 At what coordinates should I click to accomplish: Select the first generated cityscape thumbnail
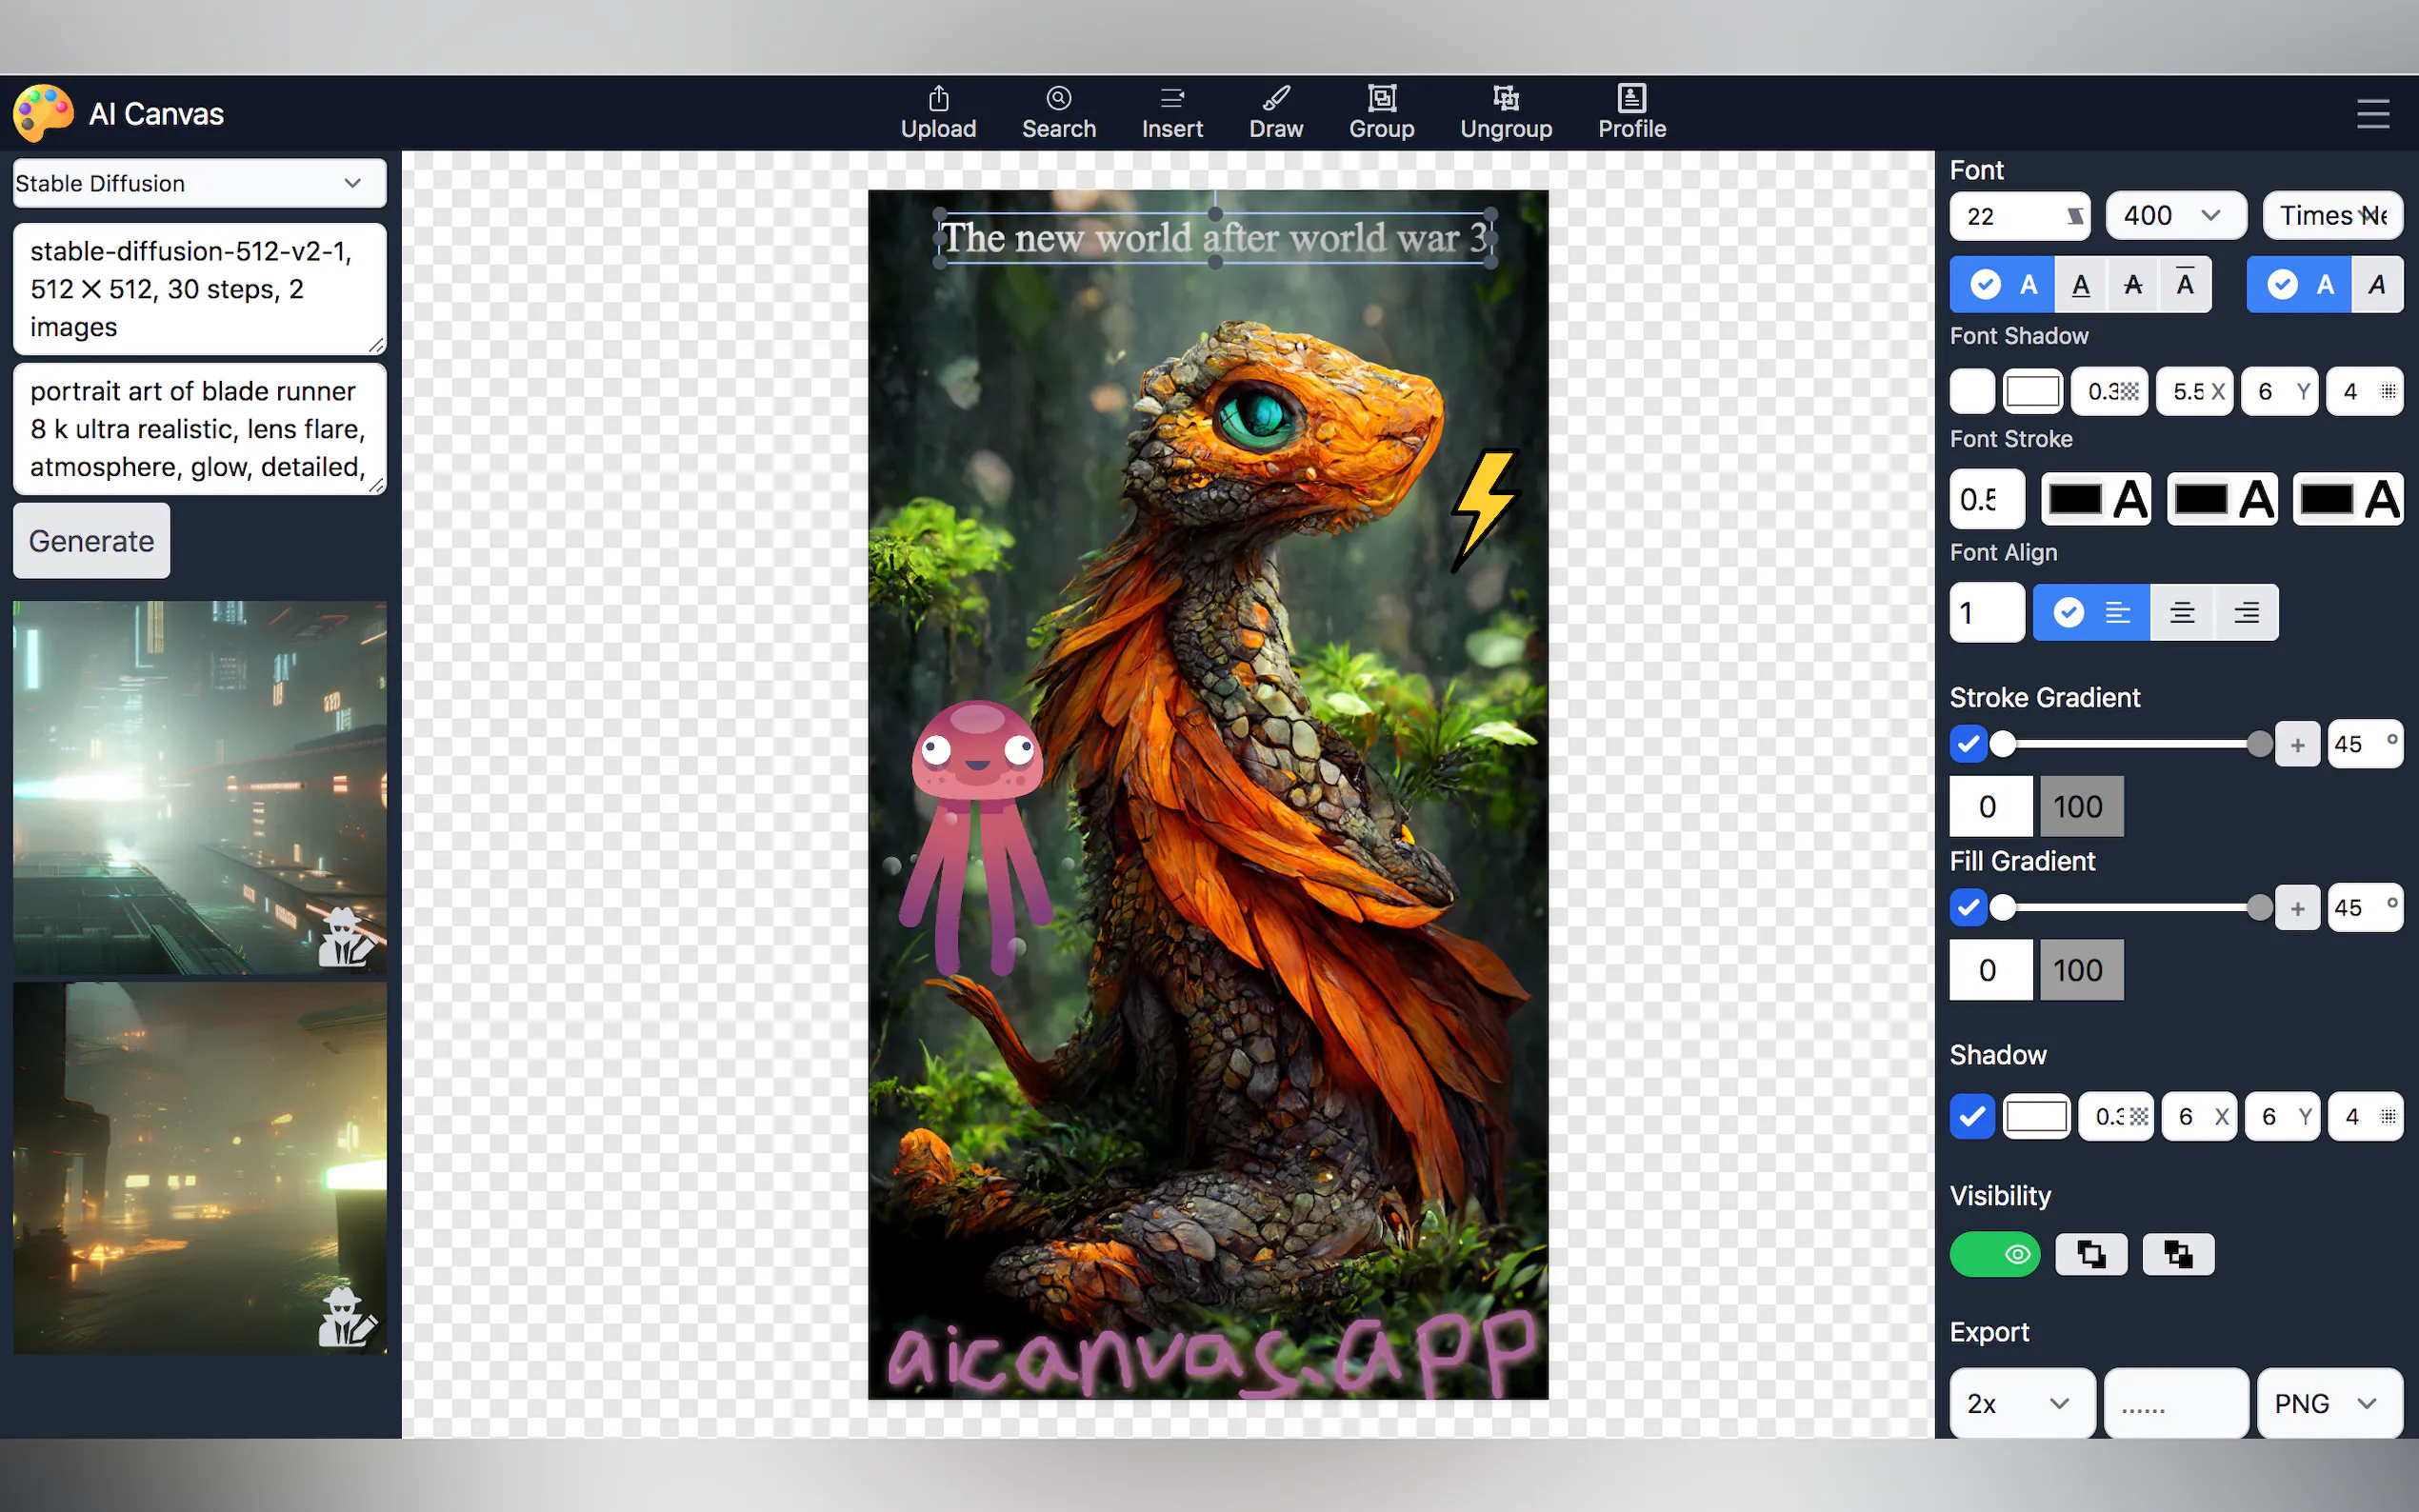click(x=199, y=787)
